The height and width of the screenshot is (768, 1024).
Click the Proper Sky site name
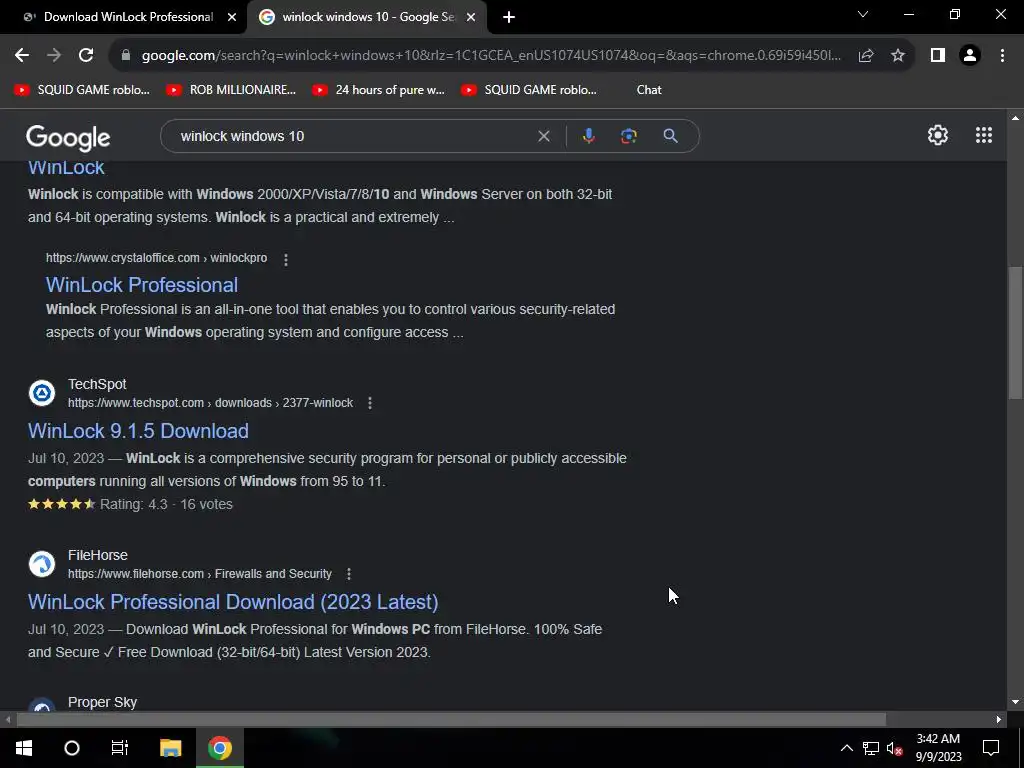point(103,702)
